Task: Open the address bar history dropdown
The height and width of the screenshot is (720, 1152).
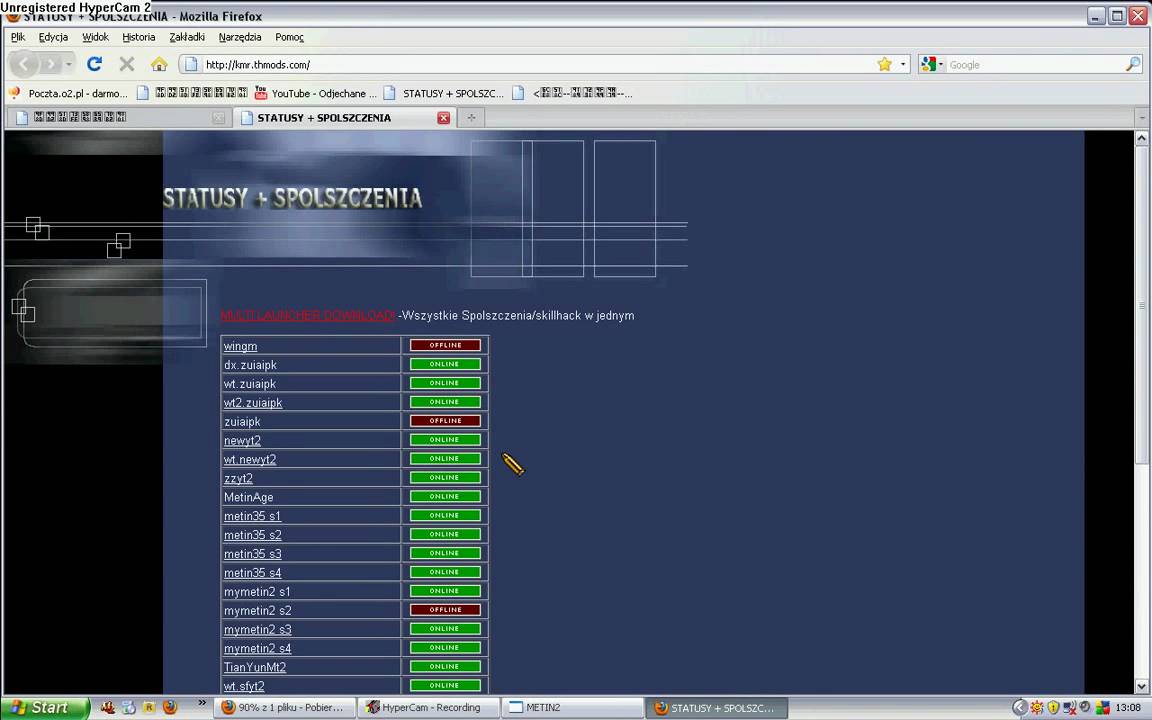Action: coord(903,65)
